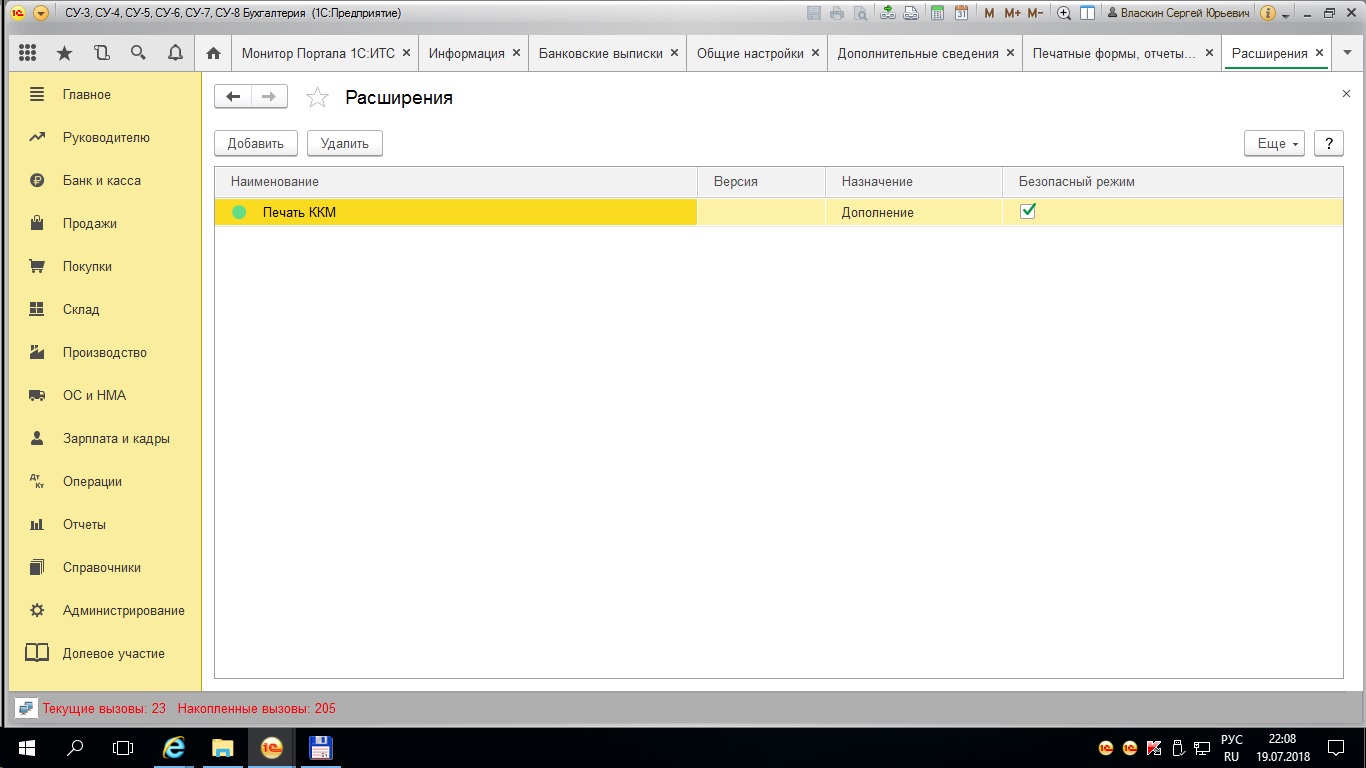The image size is (1366, 768).
Task: Click the Версия column header
Action: 762,181
